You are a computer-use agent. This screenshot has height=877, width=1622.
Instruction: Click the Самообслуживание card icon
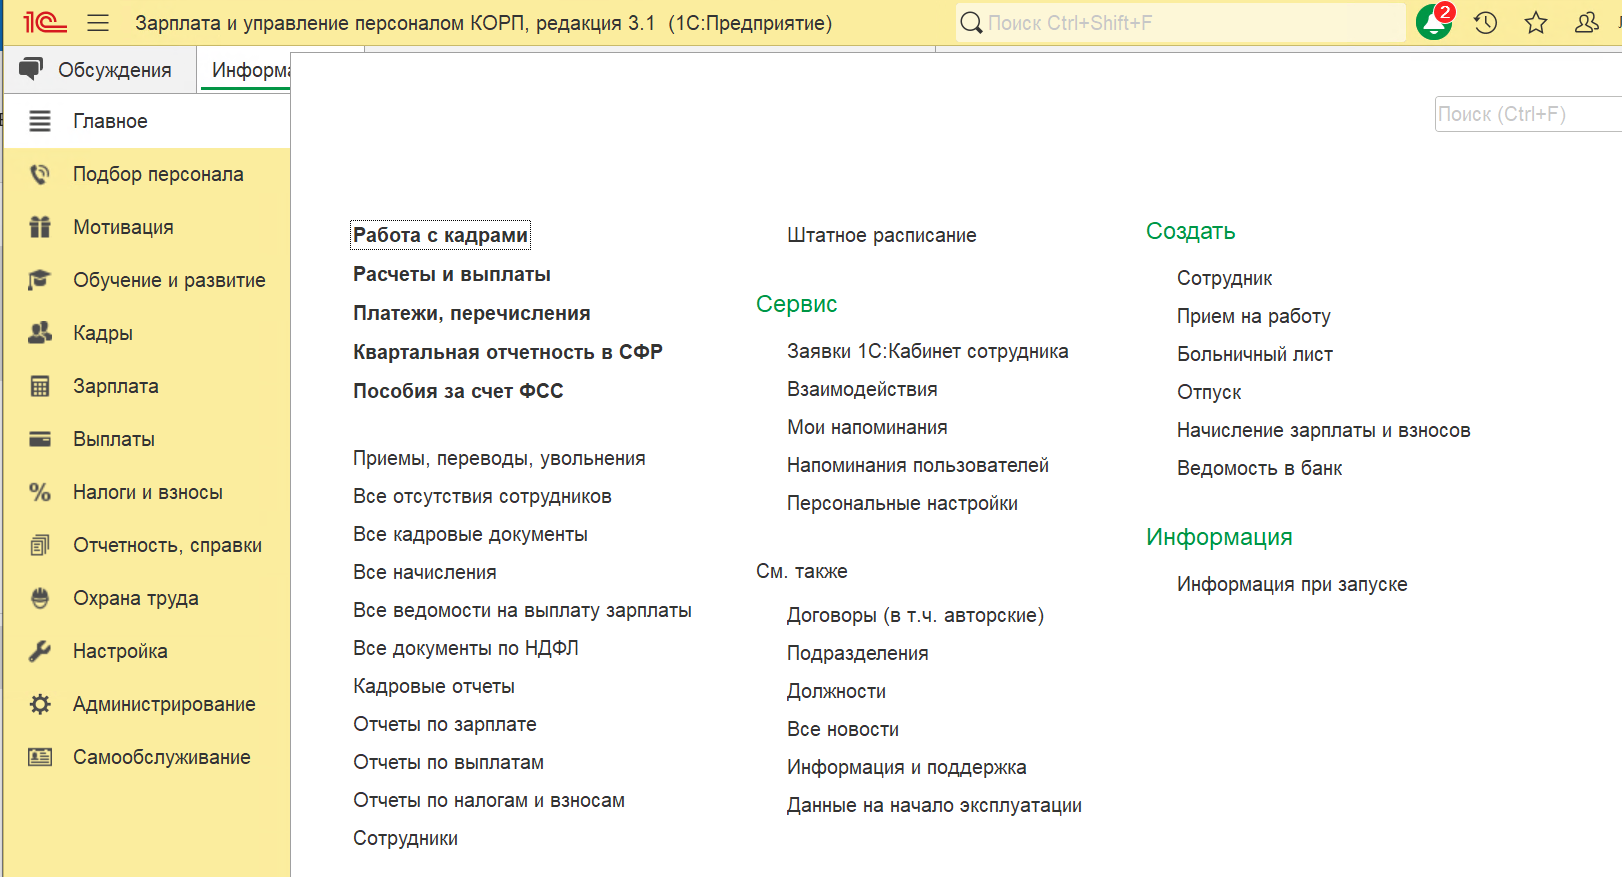point(40,757)
